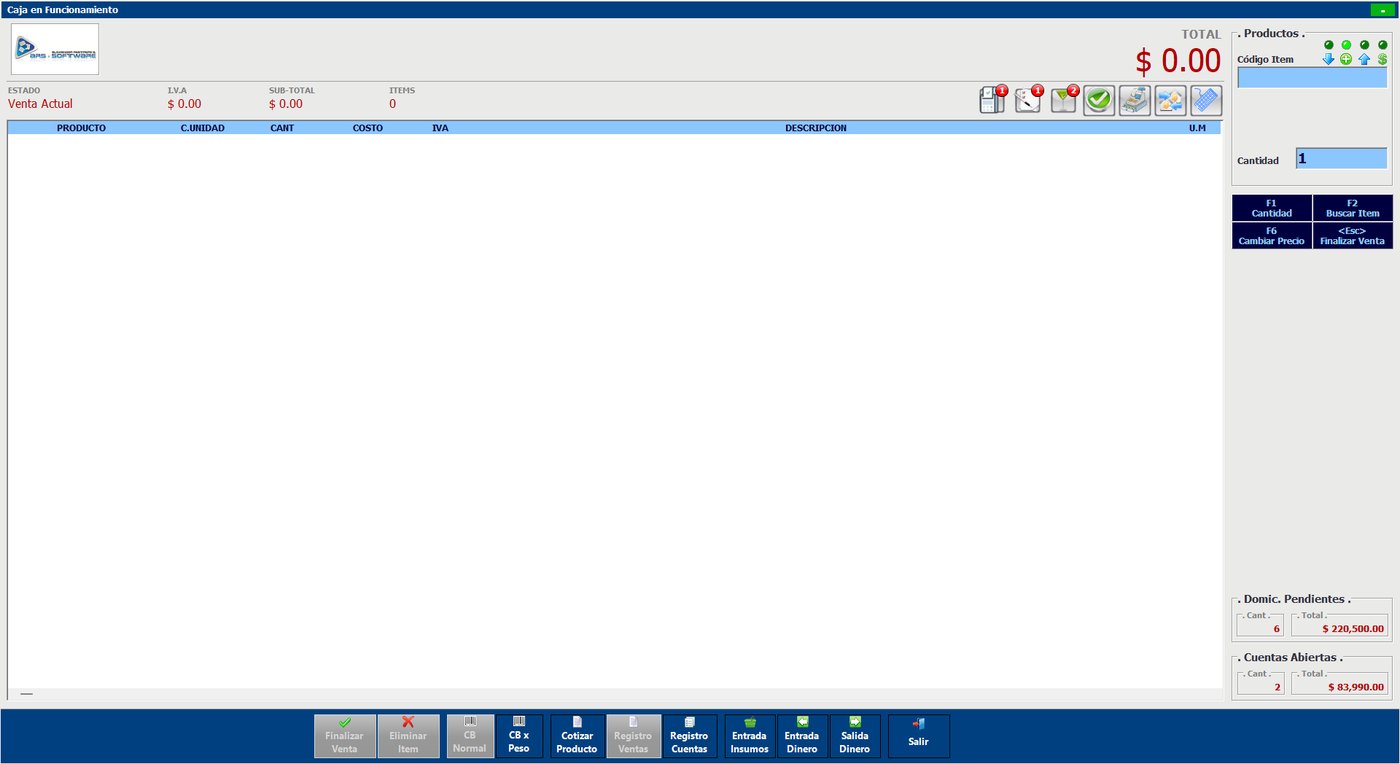This screenshot has width=1400, height=764.
Task: Click the Salir exit button
Action: point(919,736)
